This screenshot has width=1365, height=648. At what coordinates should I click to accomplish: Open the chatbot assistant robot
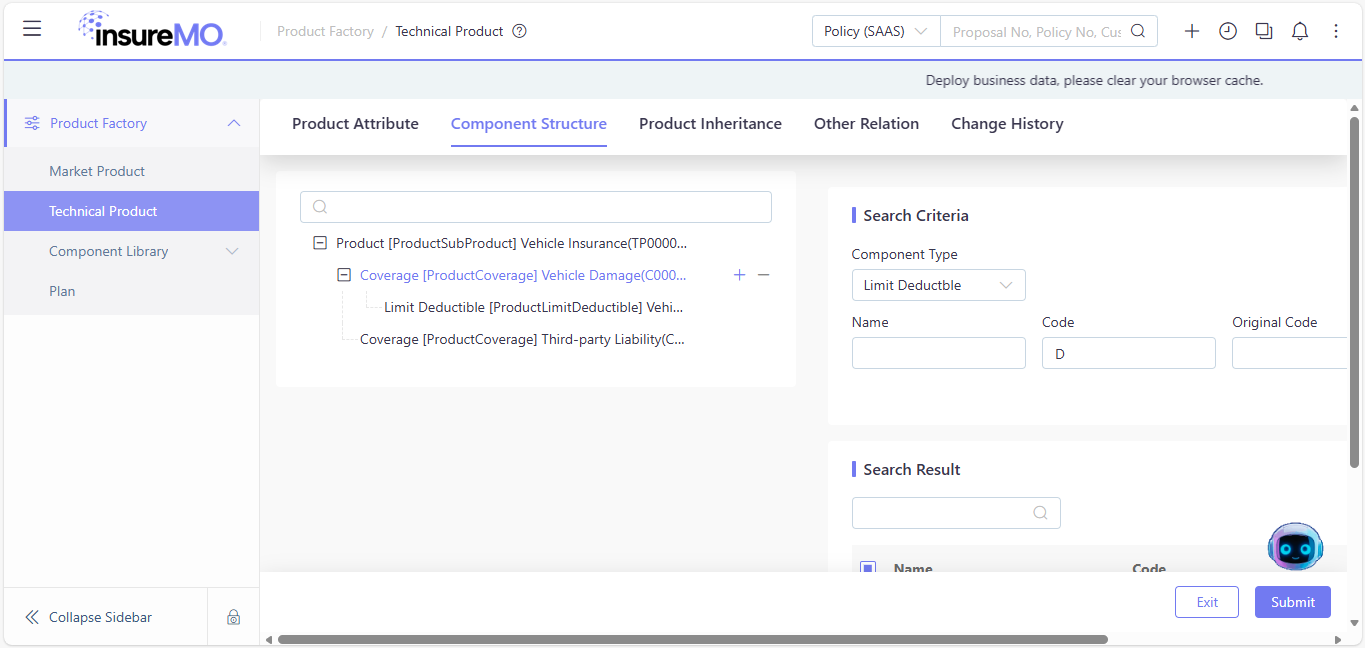pyautogui.click(x=1295, y=547)
